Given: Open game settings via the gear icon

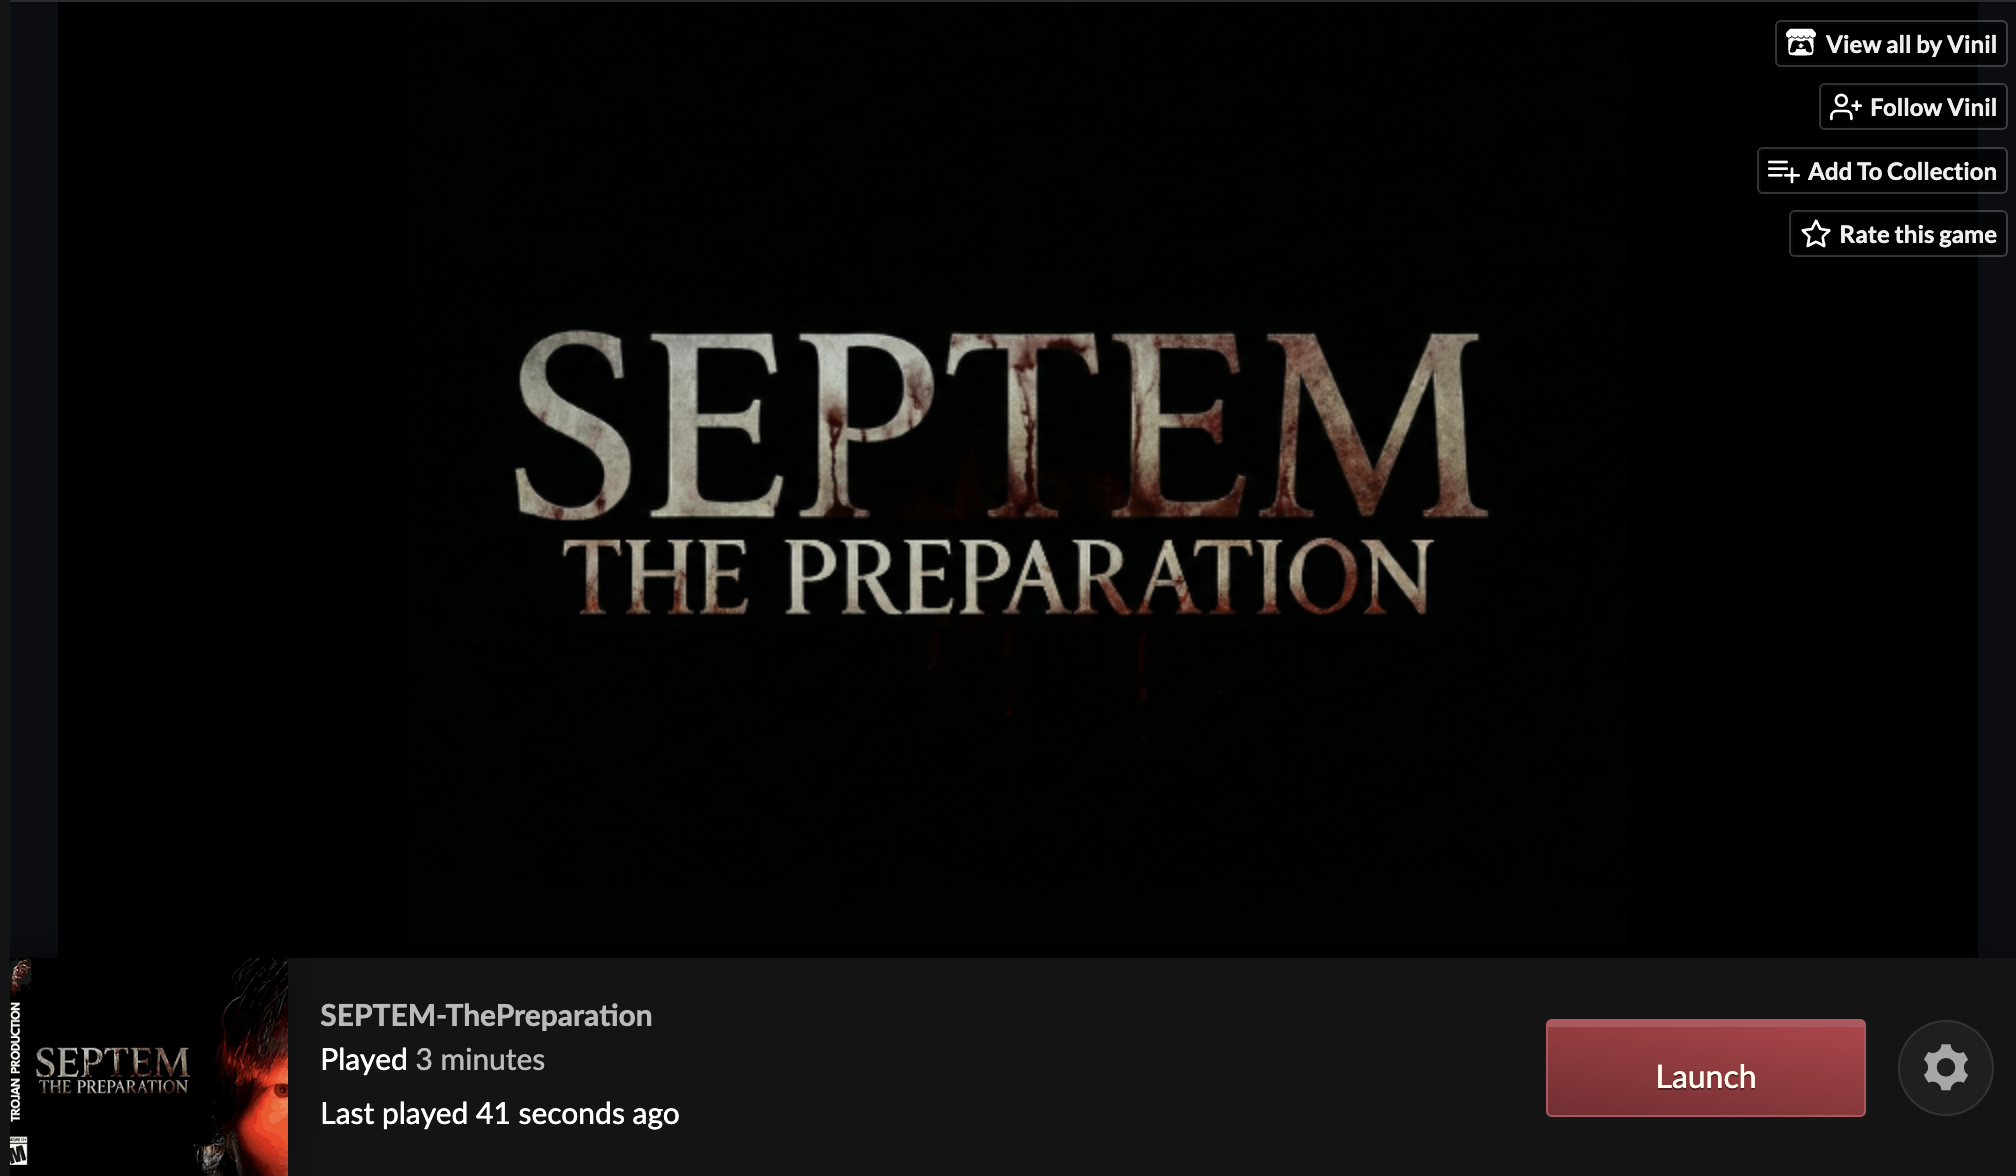Looking at the screenshot, I should [x=1945, y=1067].
